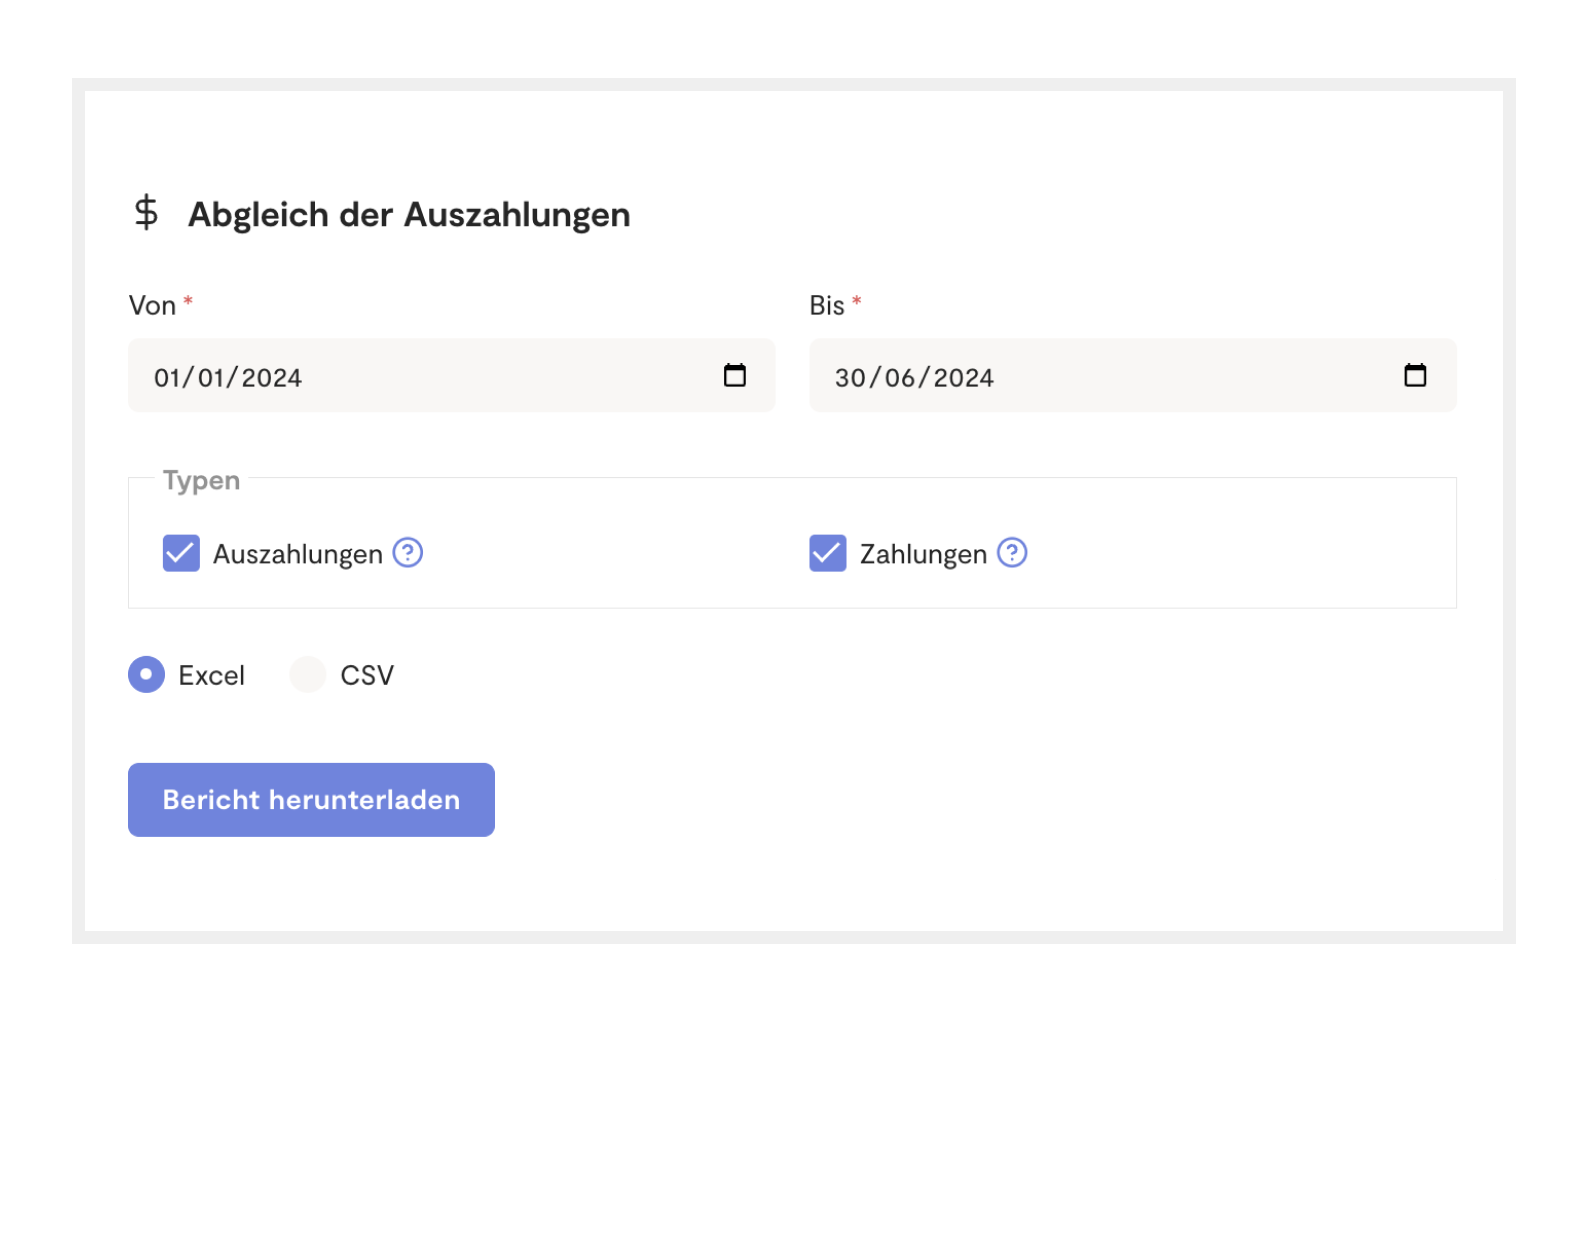Click the Auszahlungen label text
The width and height of the screenshot is (1586, 1234).
(x=298, y=555)
